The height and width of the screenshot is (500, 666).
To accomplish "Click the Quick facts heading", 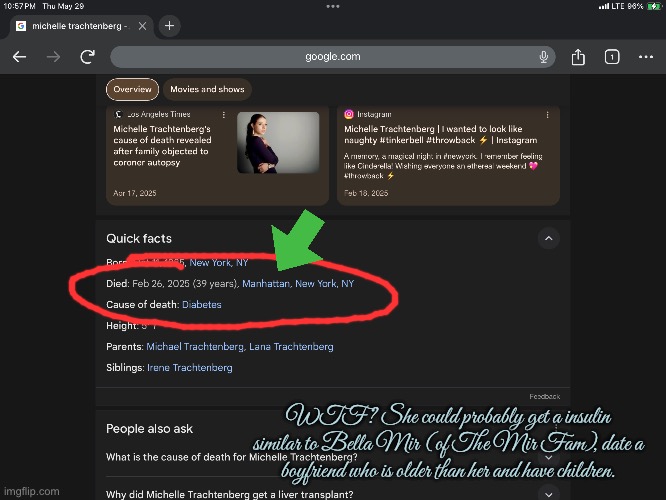I will point(139,238).
